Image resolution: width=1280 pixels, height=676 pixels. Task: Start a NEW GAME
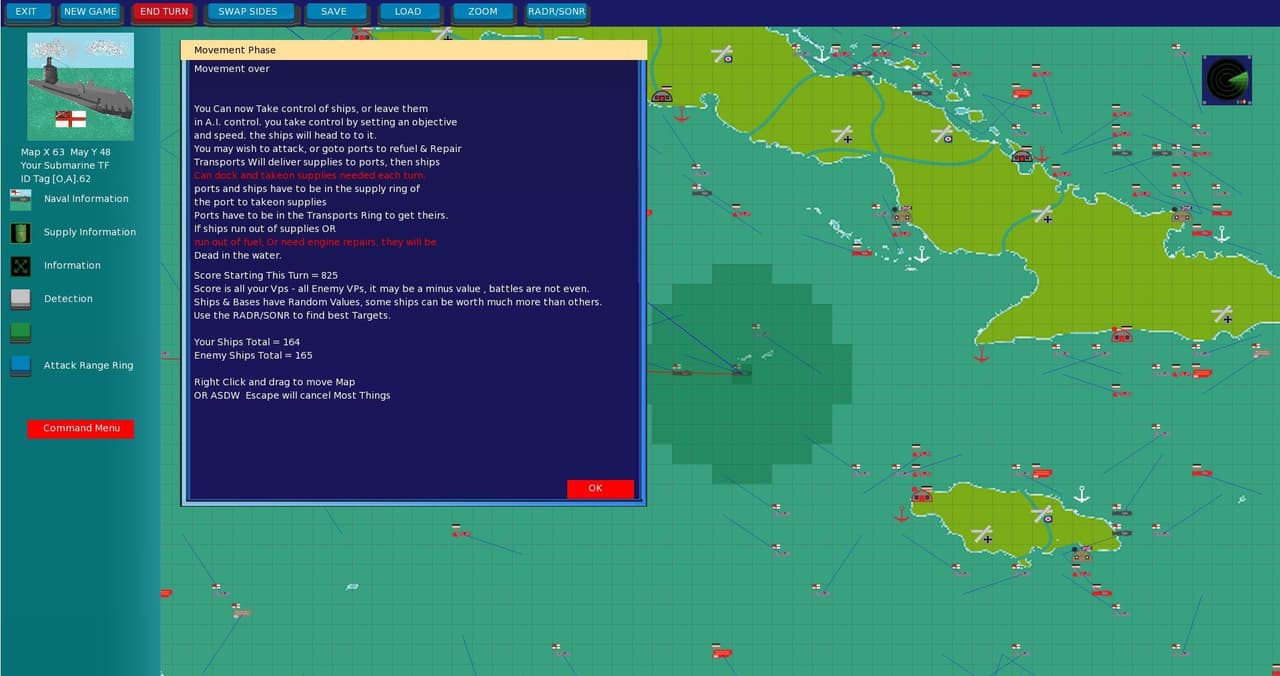pyautogui.click(x=90, y=12)
